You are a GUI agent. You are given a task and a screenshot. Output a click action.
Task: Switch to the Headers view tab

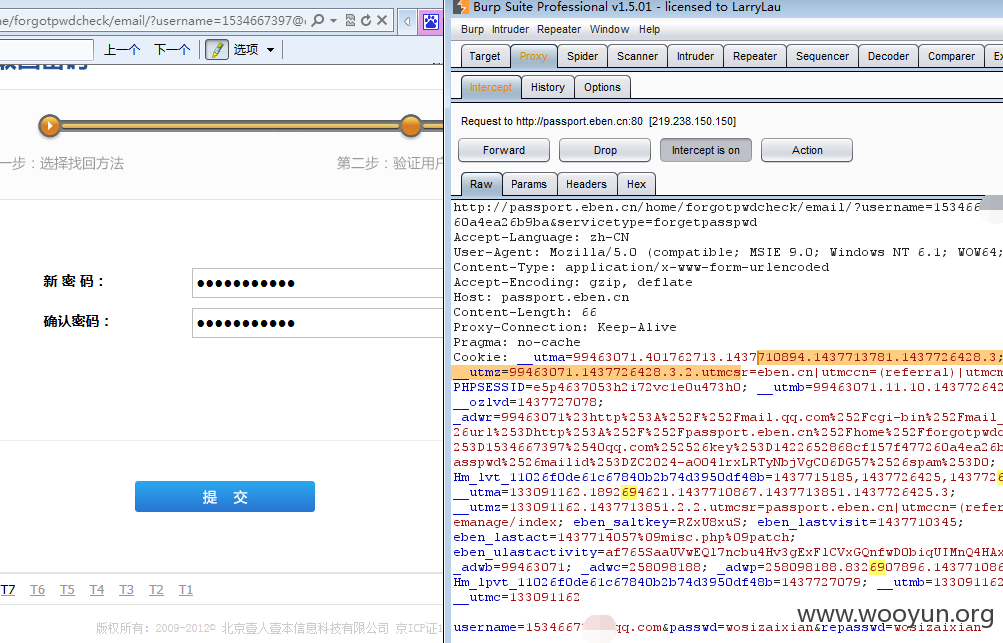(x=586, y=184)
